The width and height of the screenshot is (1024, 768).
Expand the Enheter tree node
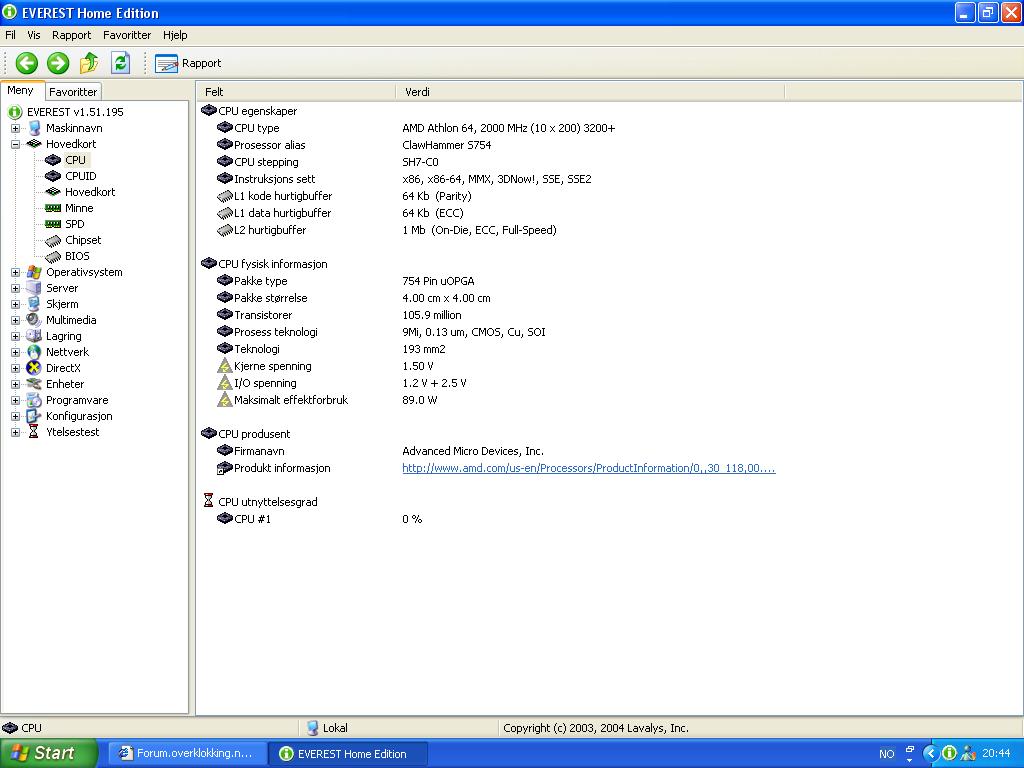(x=15, y=384)
